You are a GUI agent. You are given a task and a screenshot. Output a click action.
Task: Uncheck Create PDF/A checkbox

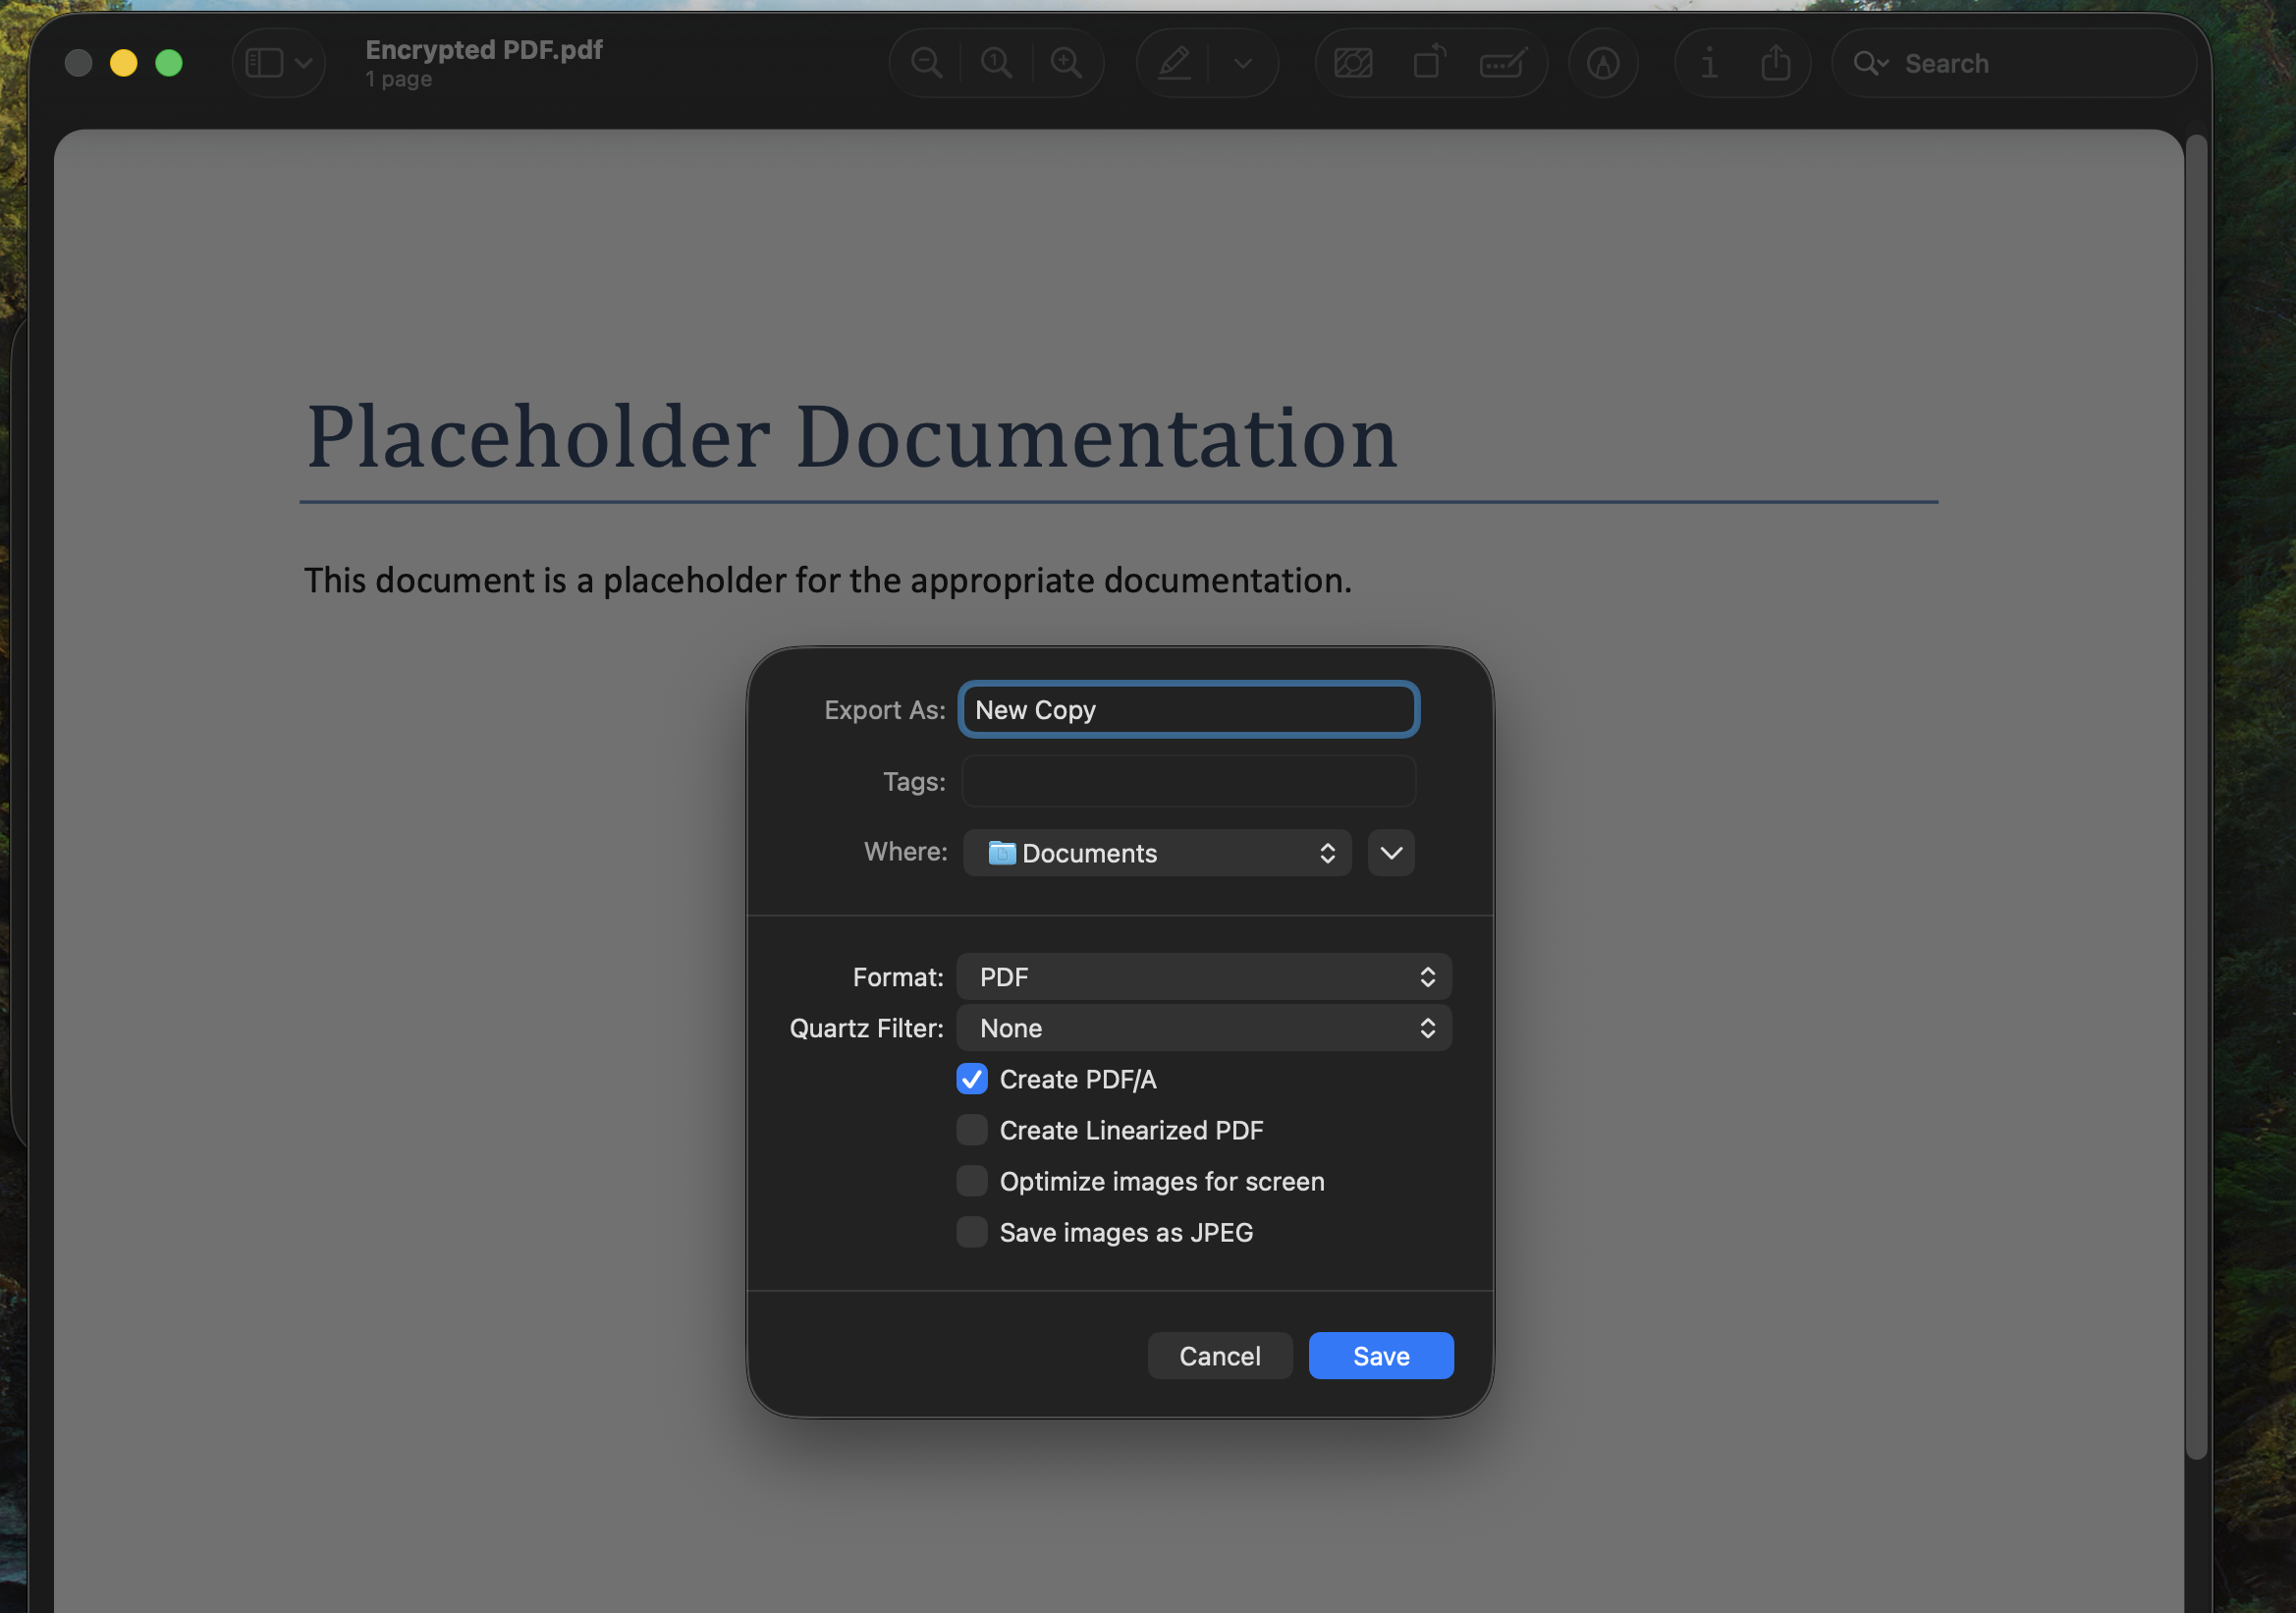click(971, 1079)
